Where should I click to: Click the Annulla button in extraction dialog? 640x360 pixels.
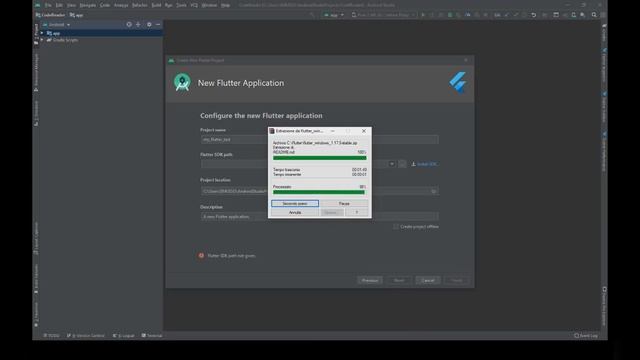click(295, 213)
